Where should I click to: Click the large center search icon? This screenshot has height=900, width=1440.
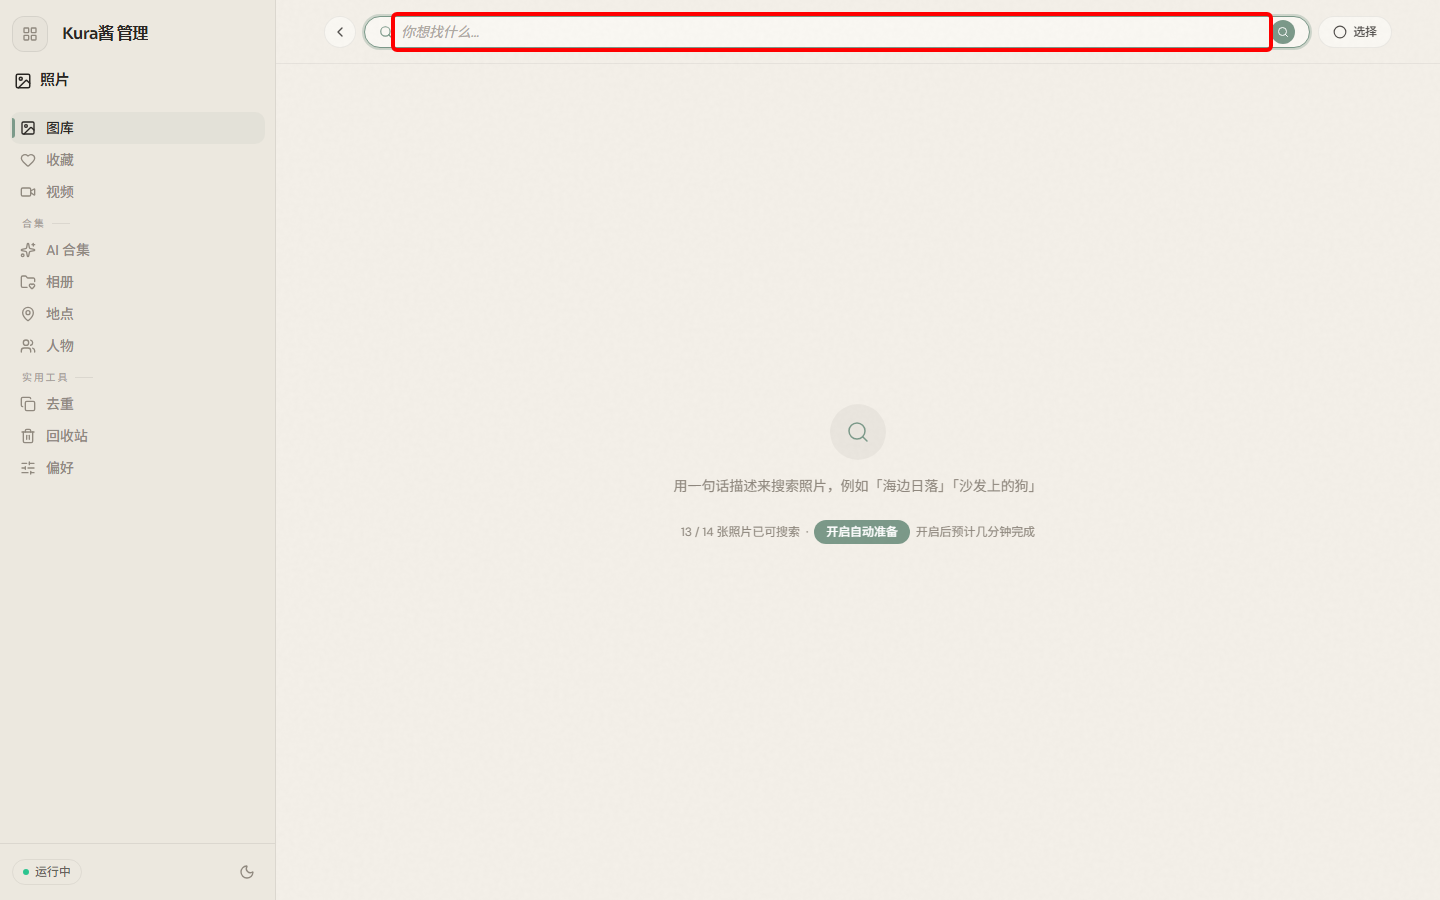(x=858, y=432)
